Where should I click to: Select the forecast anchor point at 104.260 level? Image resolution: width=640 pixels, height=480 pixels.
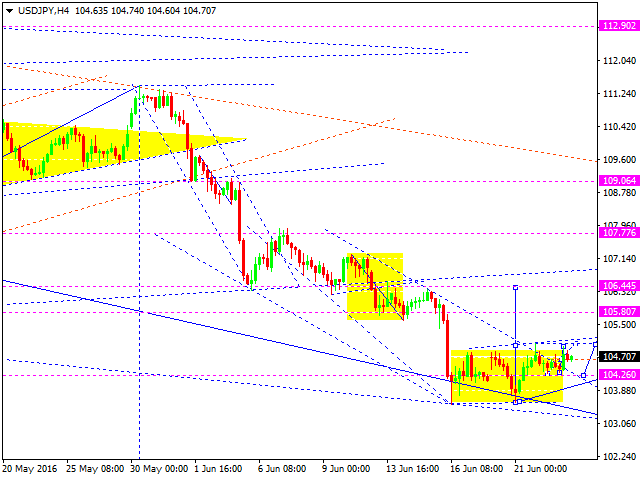584,376
